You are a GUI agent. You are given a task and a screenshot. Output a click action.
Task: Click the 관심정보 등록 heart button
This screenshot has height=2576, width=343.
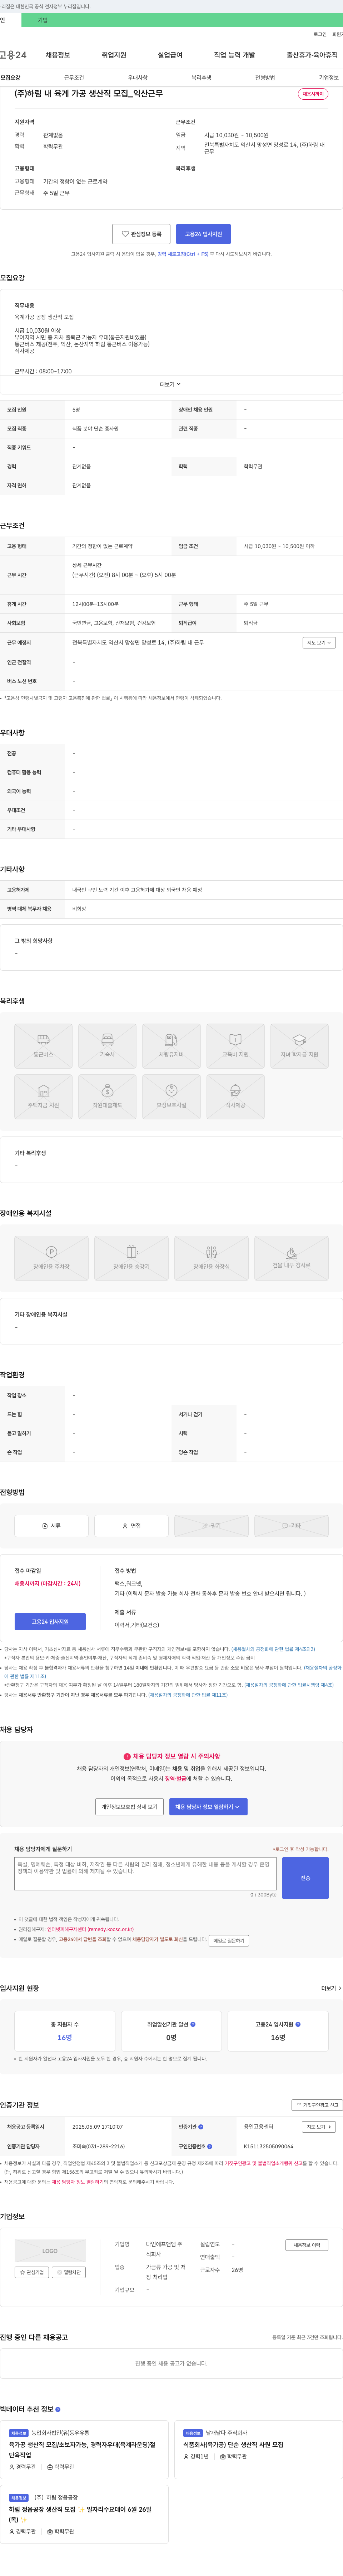click(x=141, y=234)
